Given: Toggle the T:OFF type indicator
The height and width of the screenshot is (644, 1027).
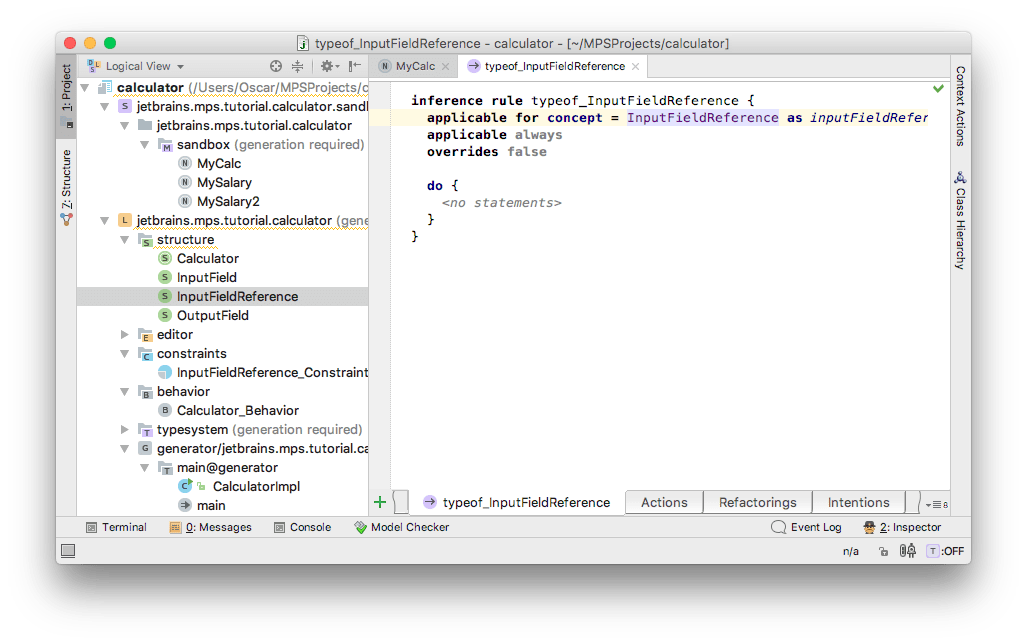Looking at the screenshot, I should click(x=945, y=551).
